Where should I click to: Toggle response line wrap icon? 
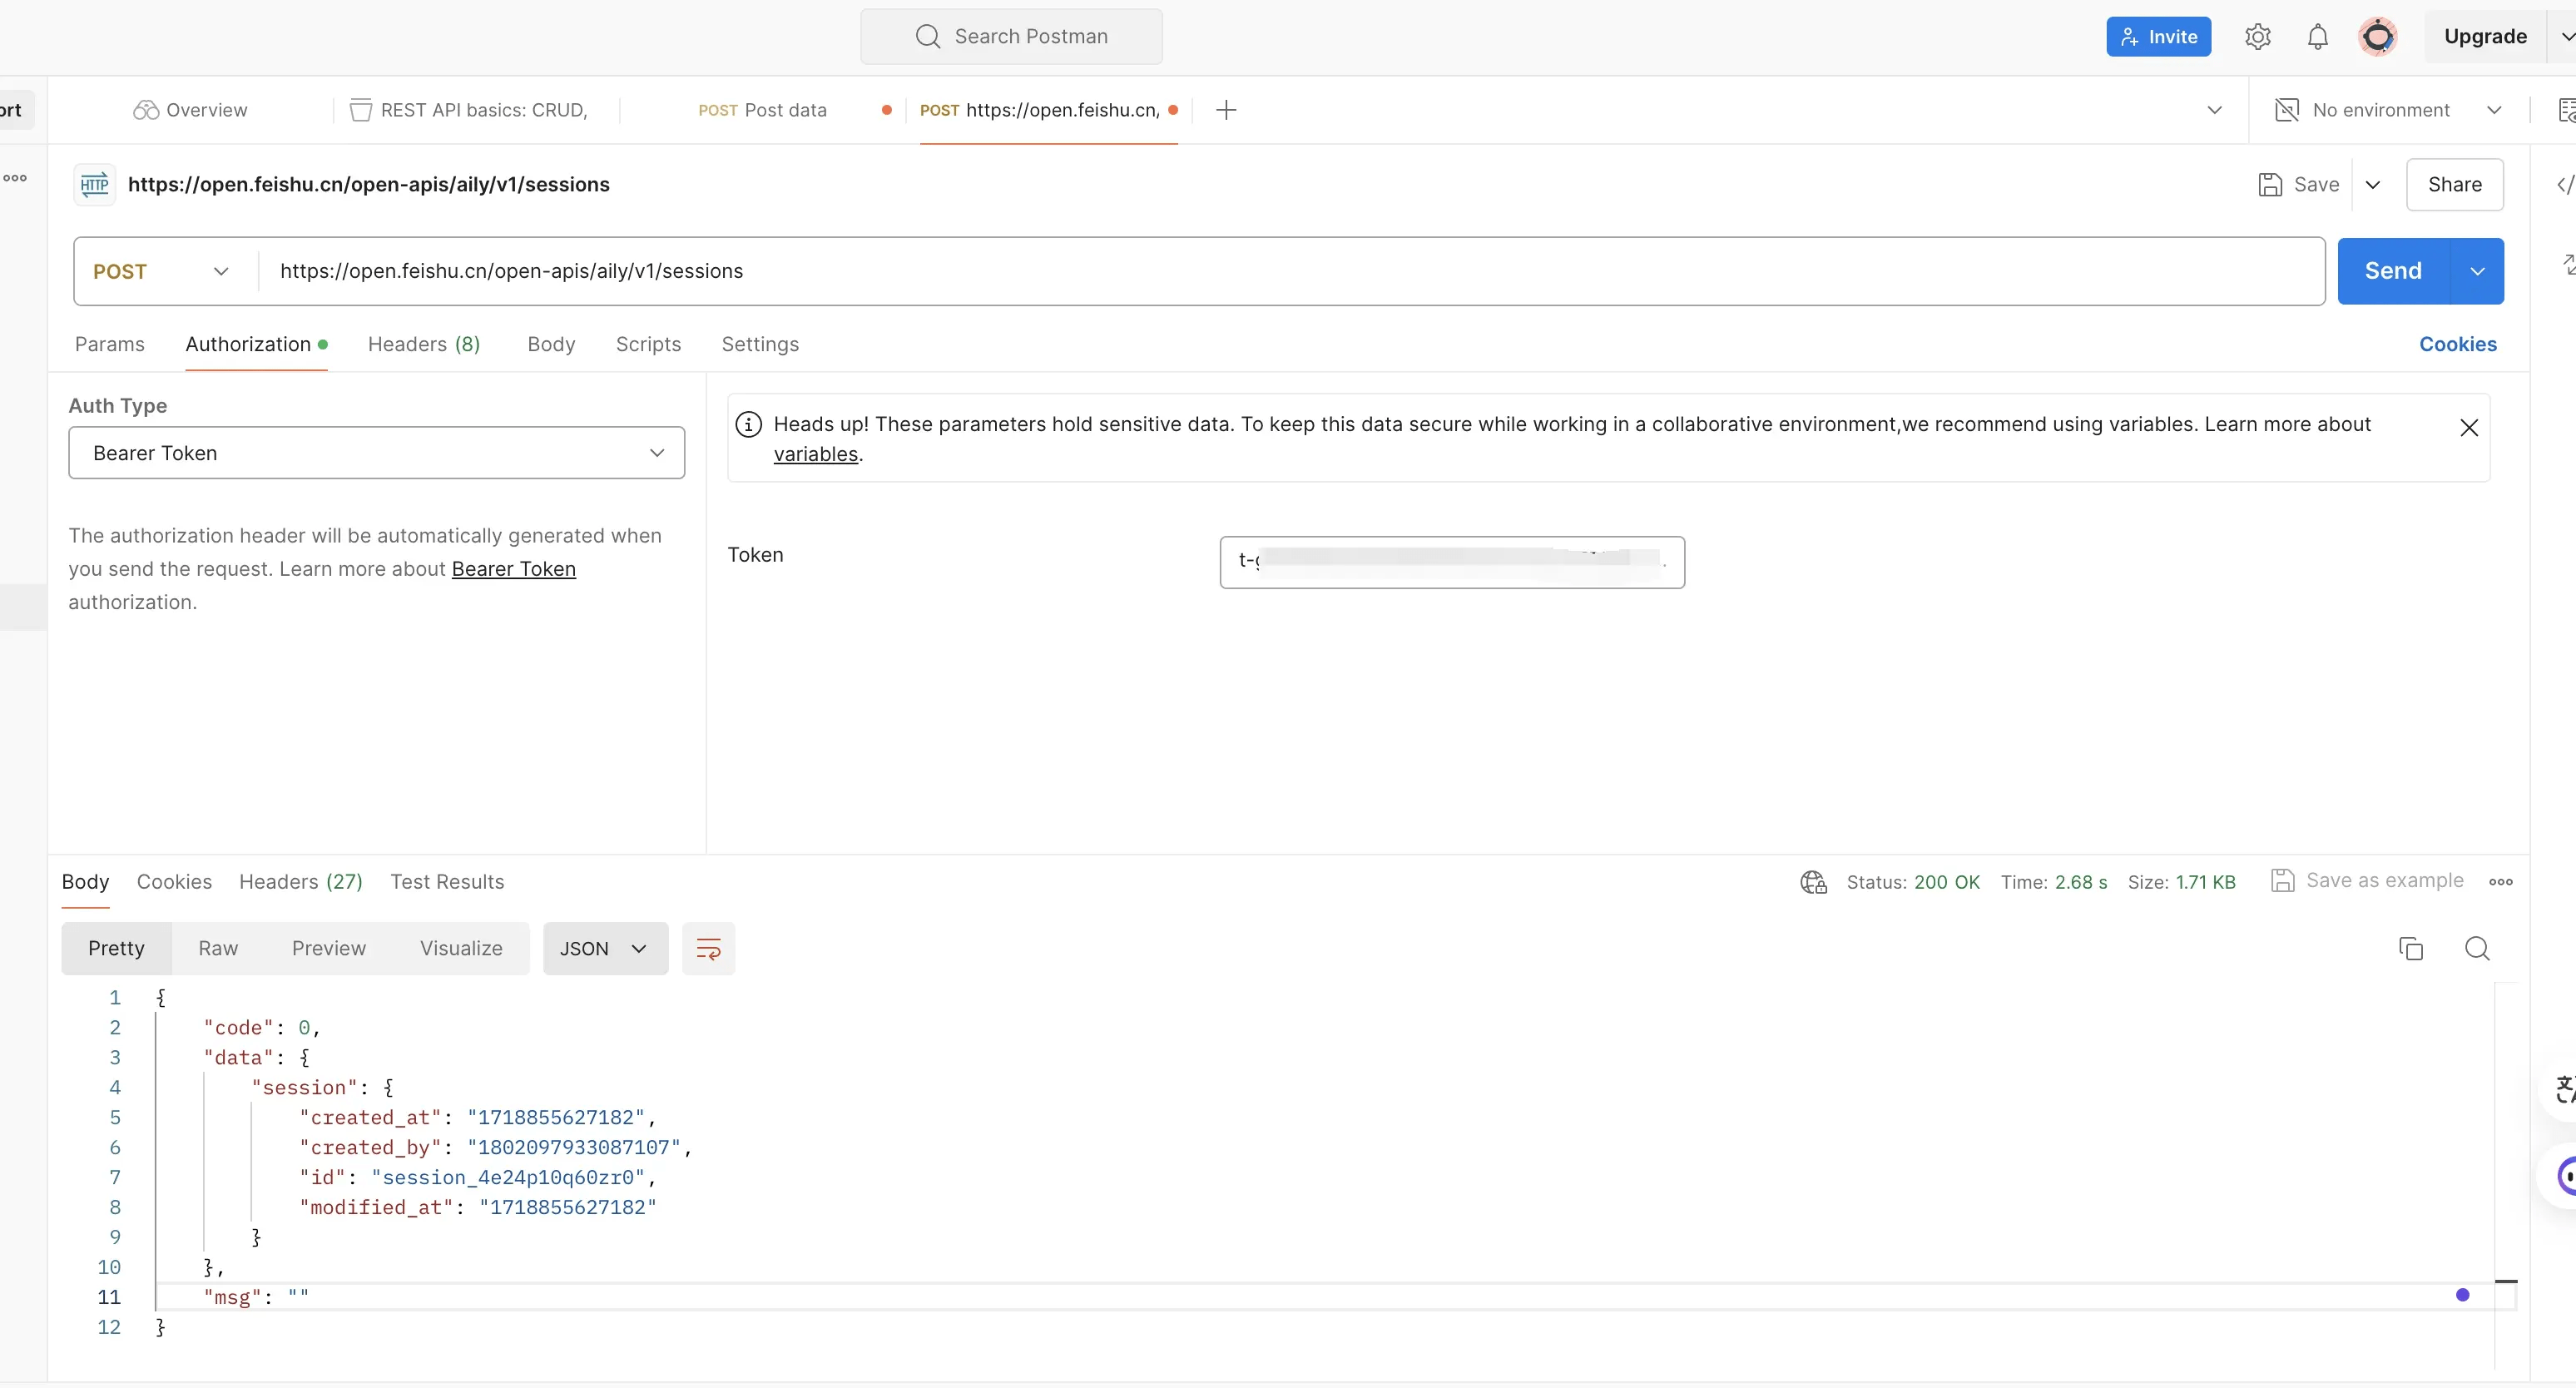[708, 948]
